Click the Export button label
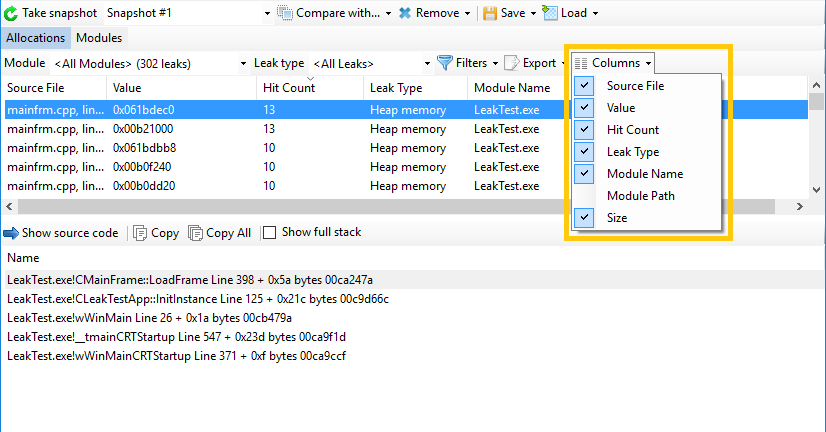 click(539, 63)
